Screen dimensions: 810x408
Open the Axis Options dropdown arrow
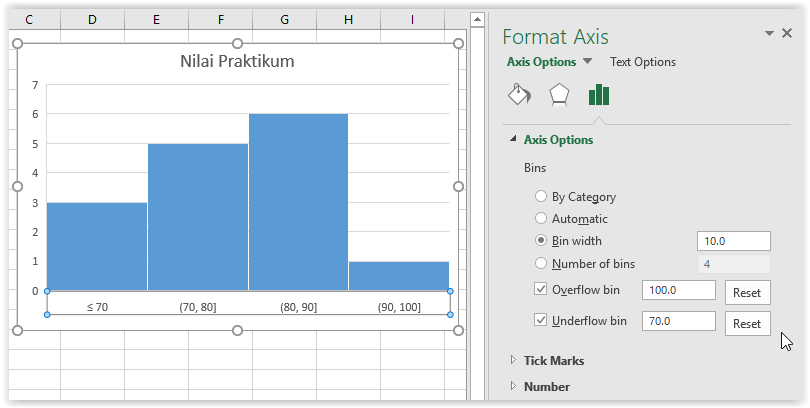587,61
